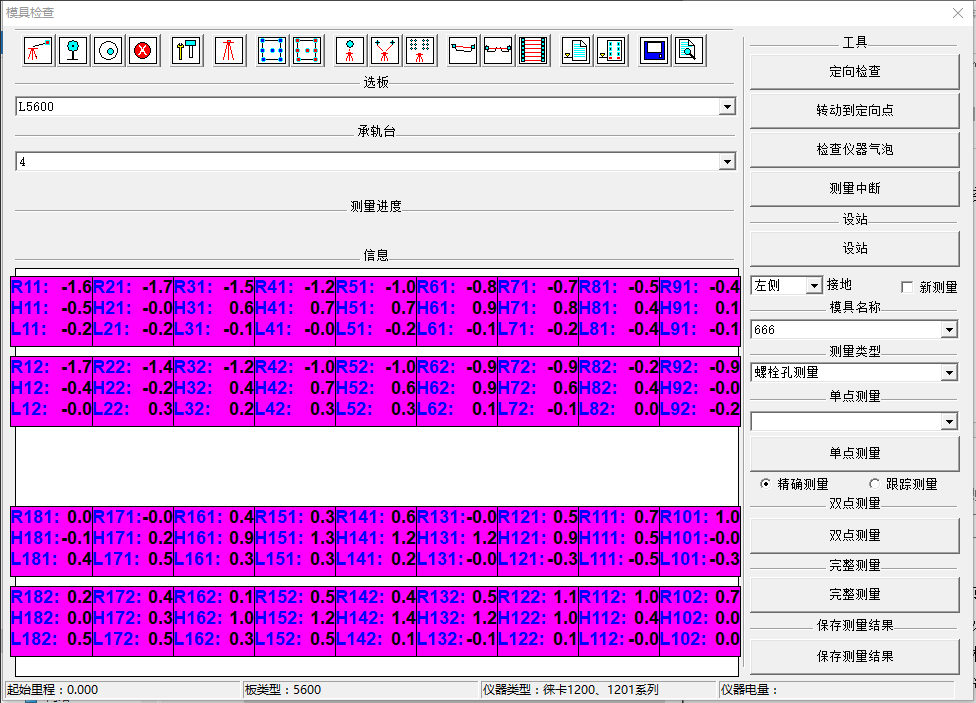This screenshot has width=976, height=703.
Task: Click the red mold profile icon
Action: pyautogui.click(x=497, y=50)
